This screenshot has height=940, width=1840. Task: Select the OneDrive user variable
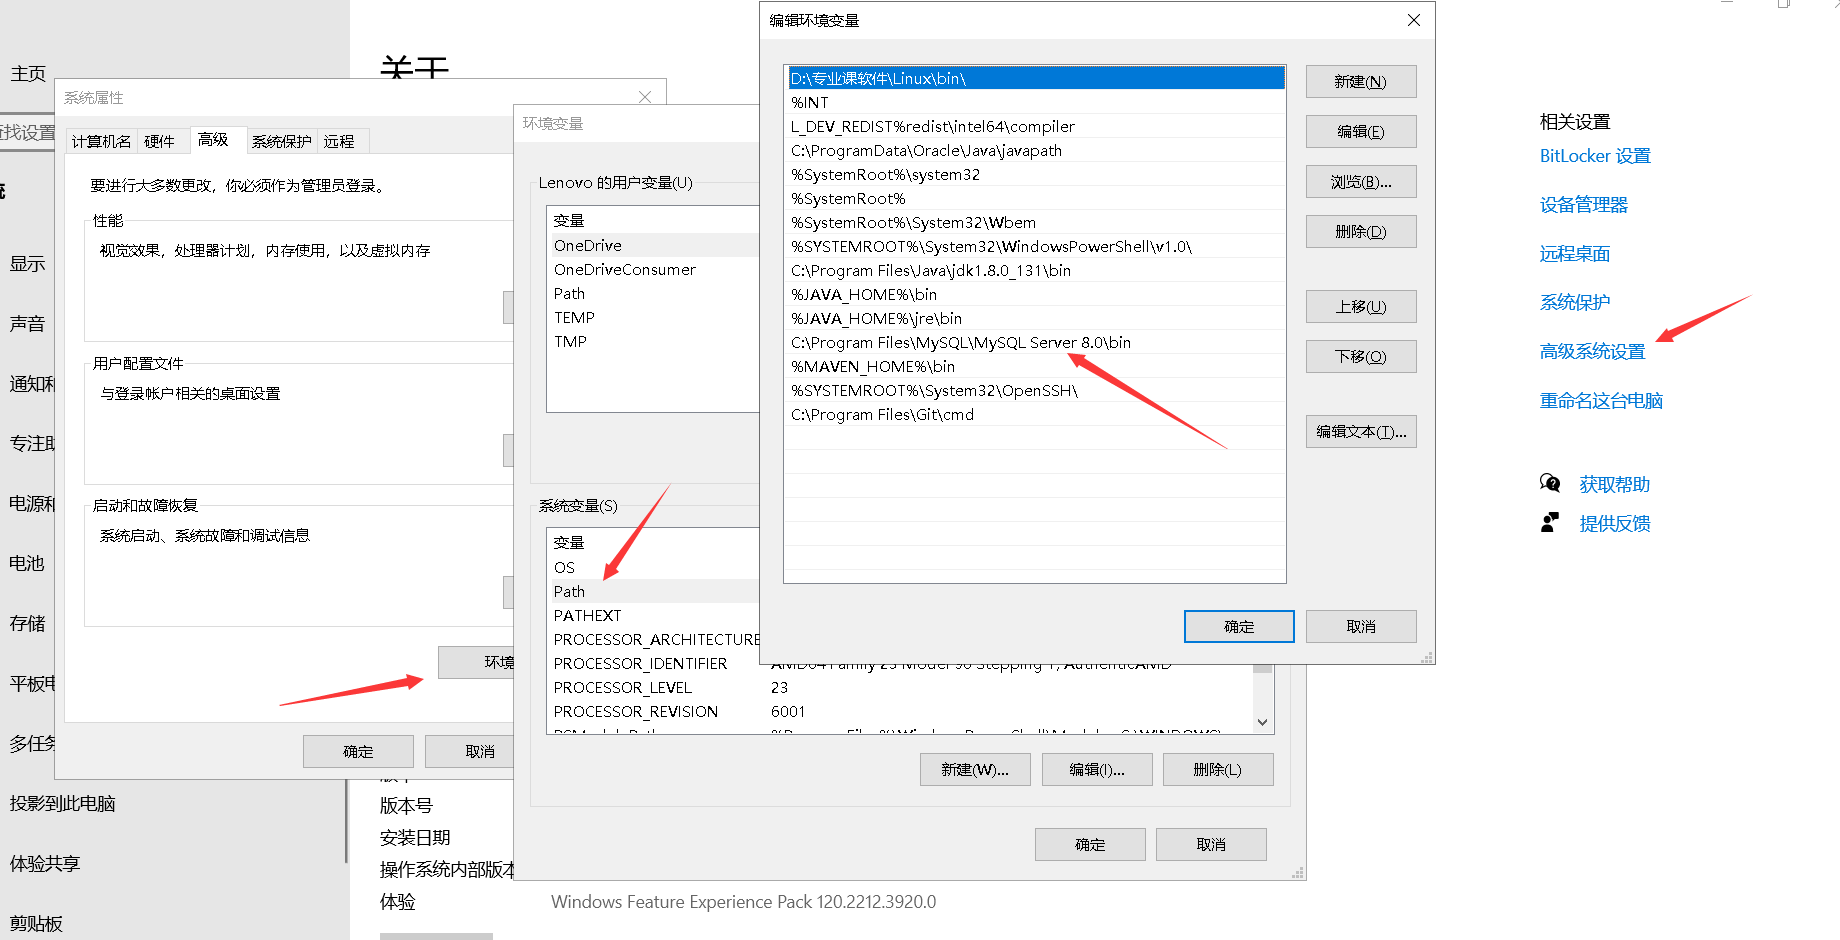coord(655,245)
